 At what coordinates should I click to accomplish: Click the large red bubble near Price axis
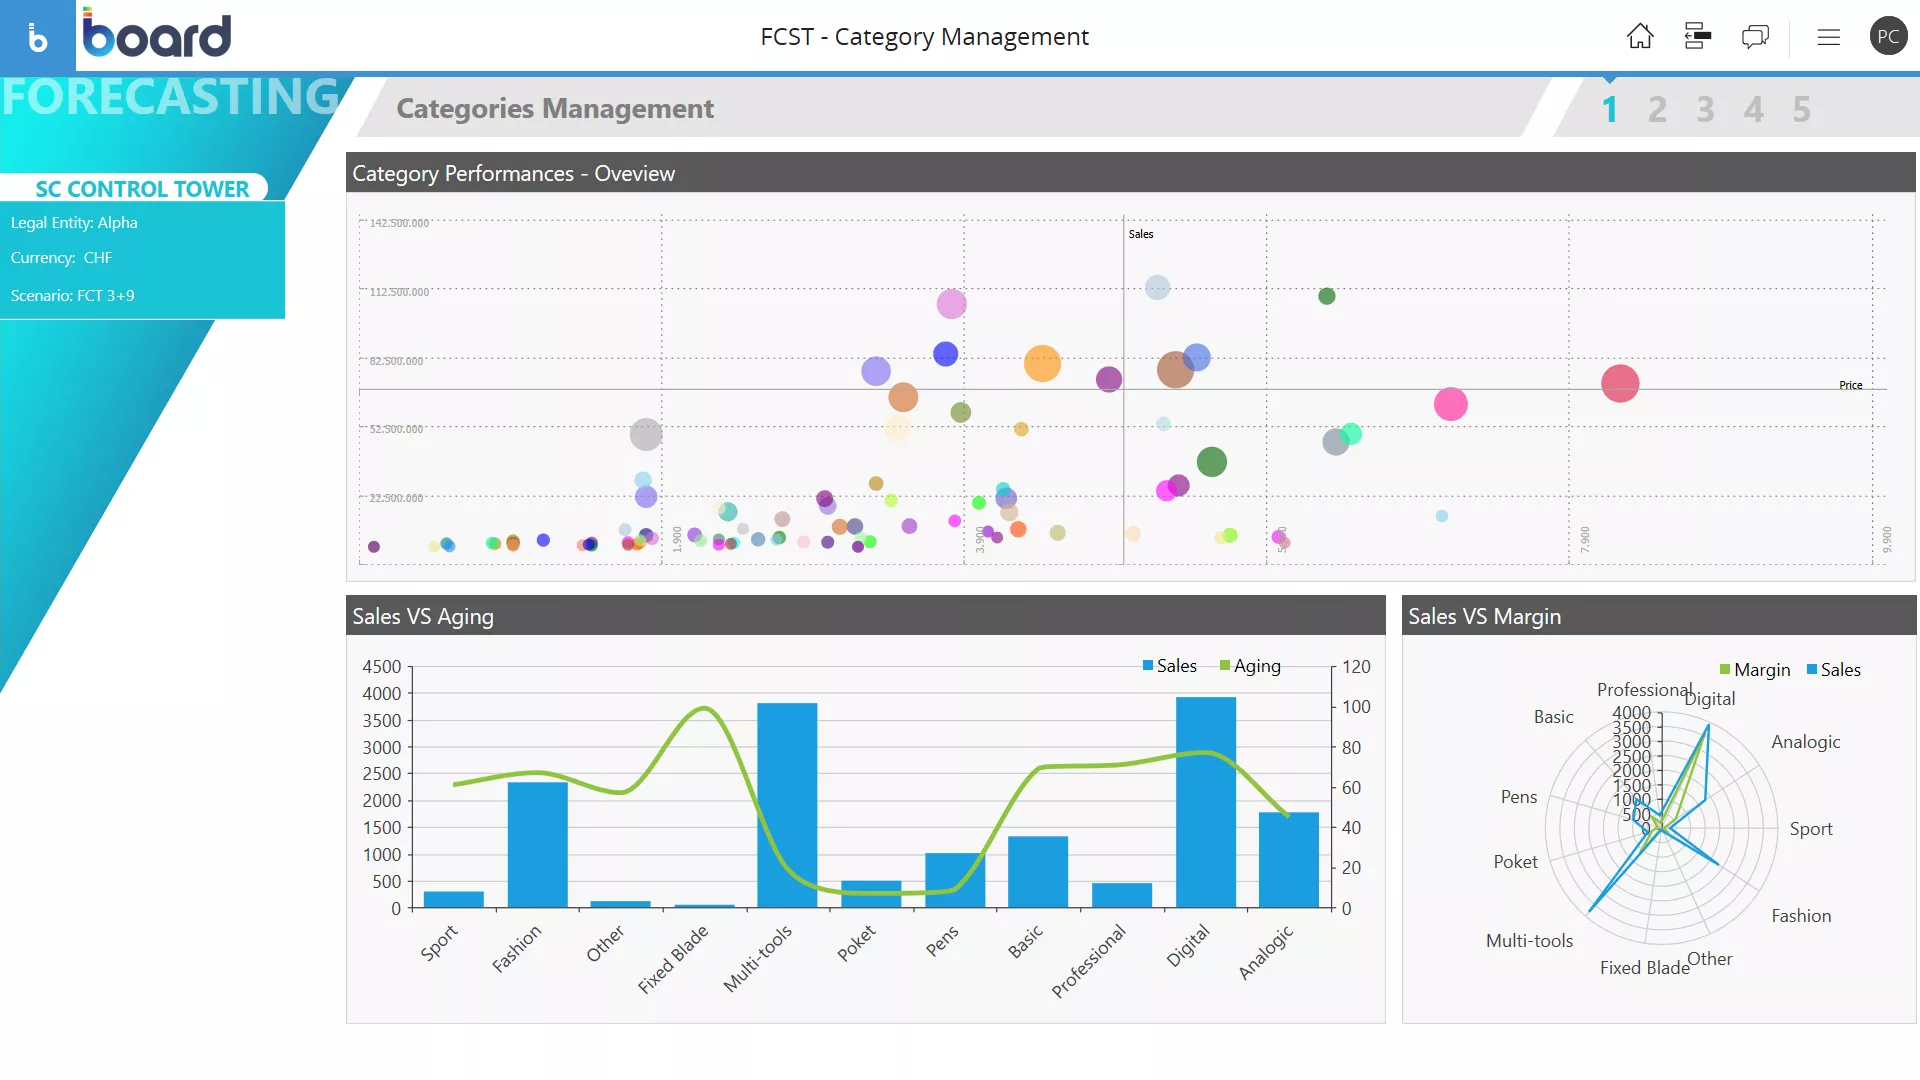[x=1619, y=384]
